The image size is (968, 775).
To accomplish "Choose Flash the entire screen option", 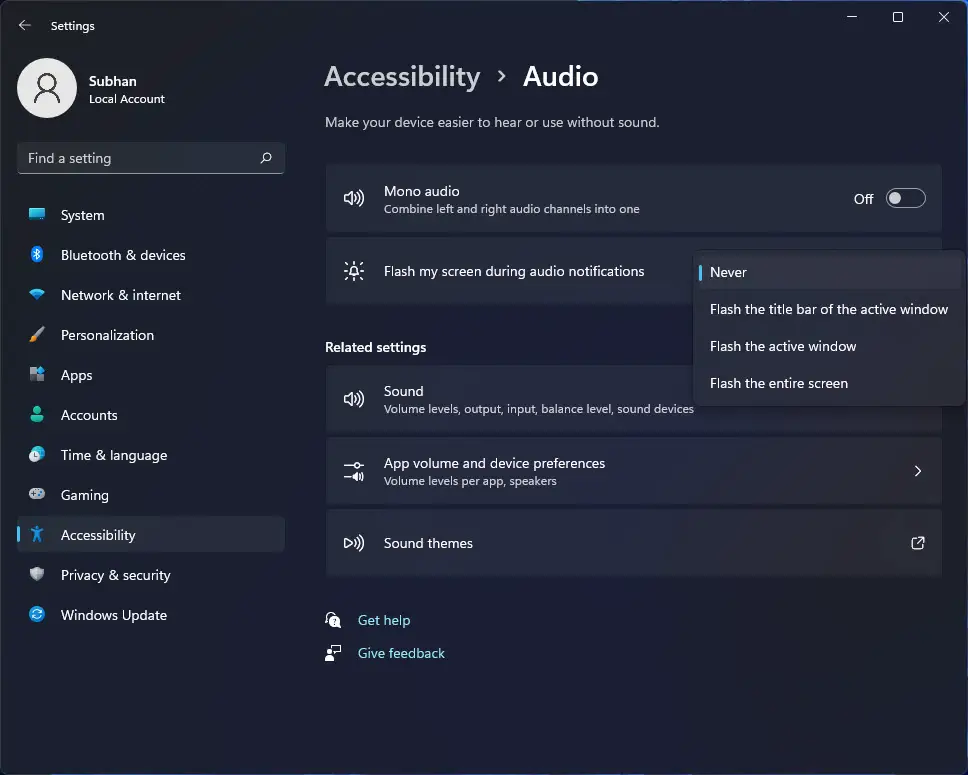I will (x=828, y=383).
